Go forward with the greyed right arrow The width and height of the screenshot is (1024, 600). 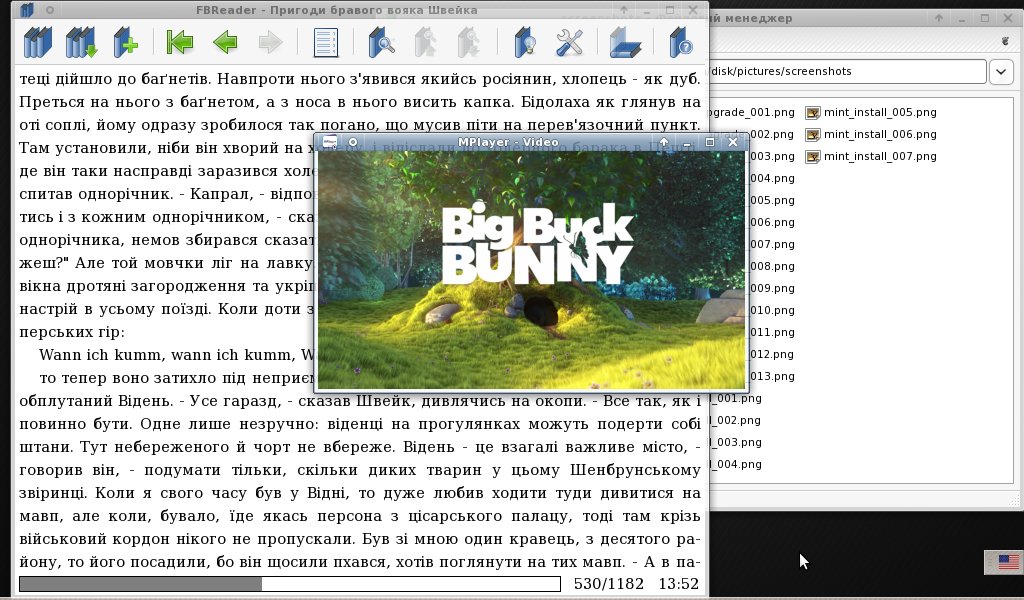coord(270,43)
